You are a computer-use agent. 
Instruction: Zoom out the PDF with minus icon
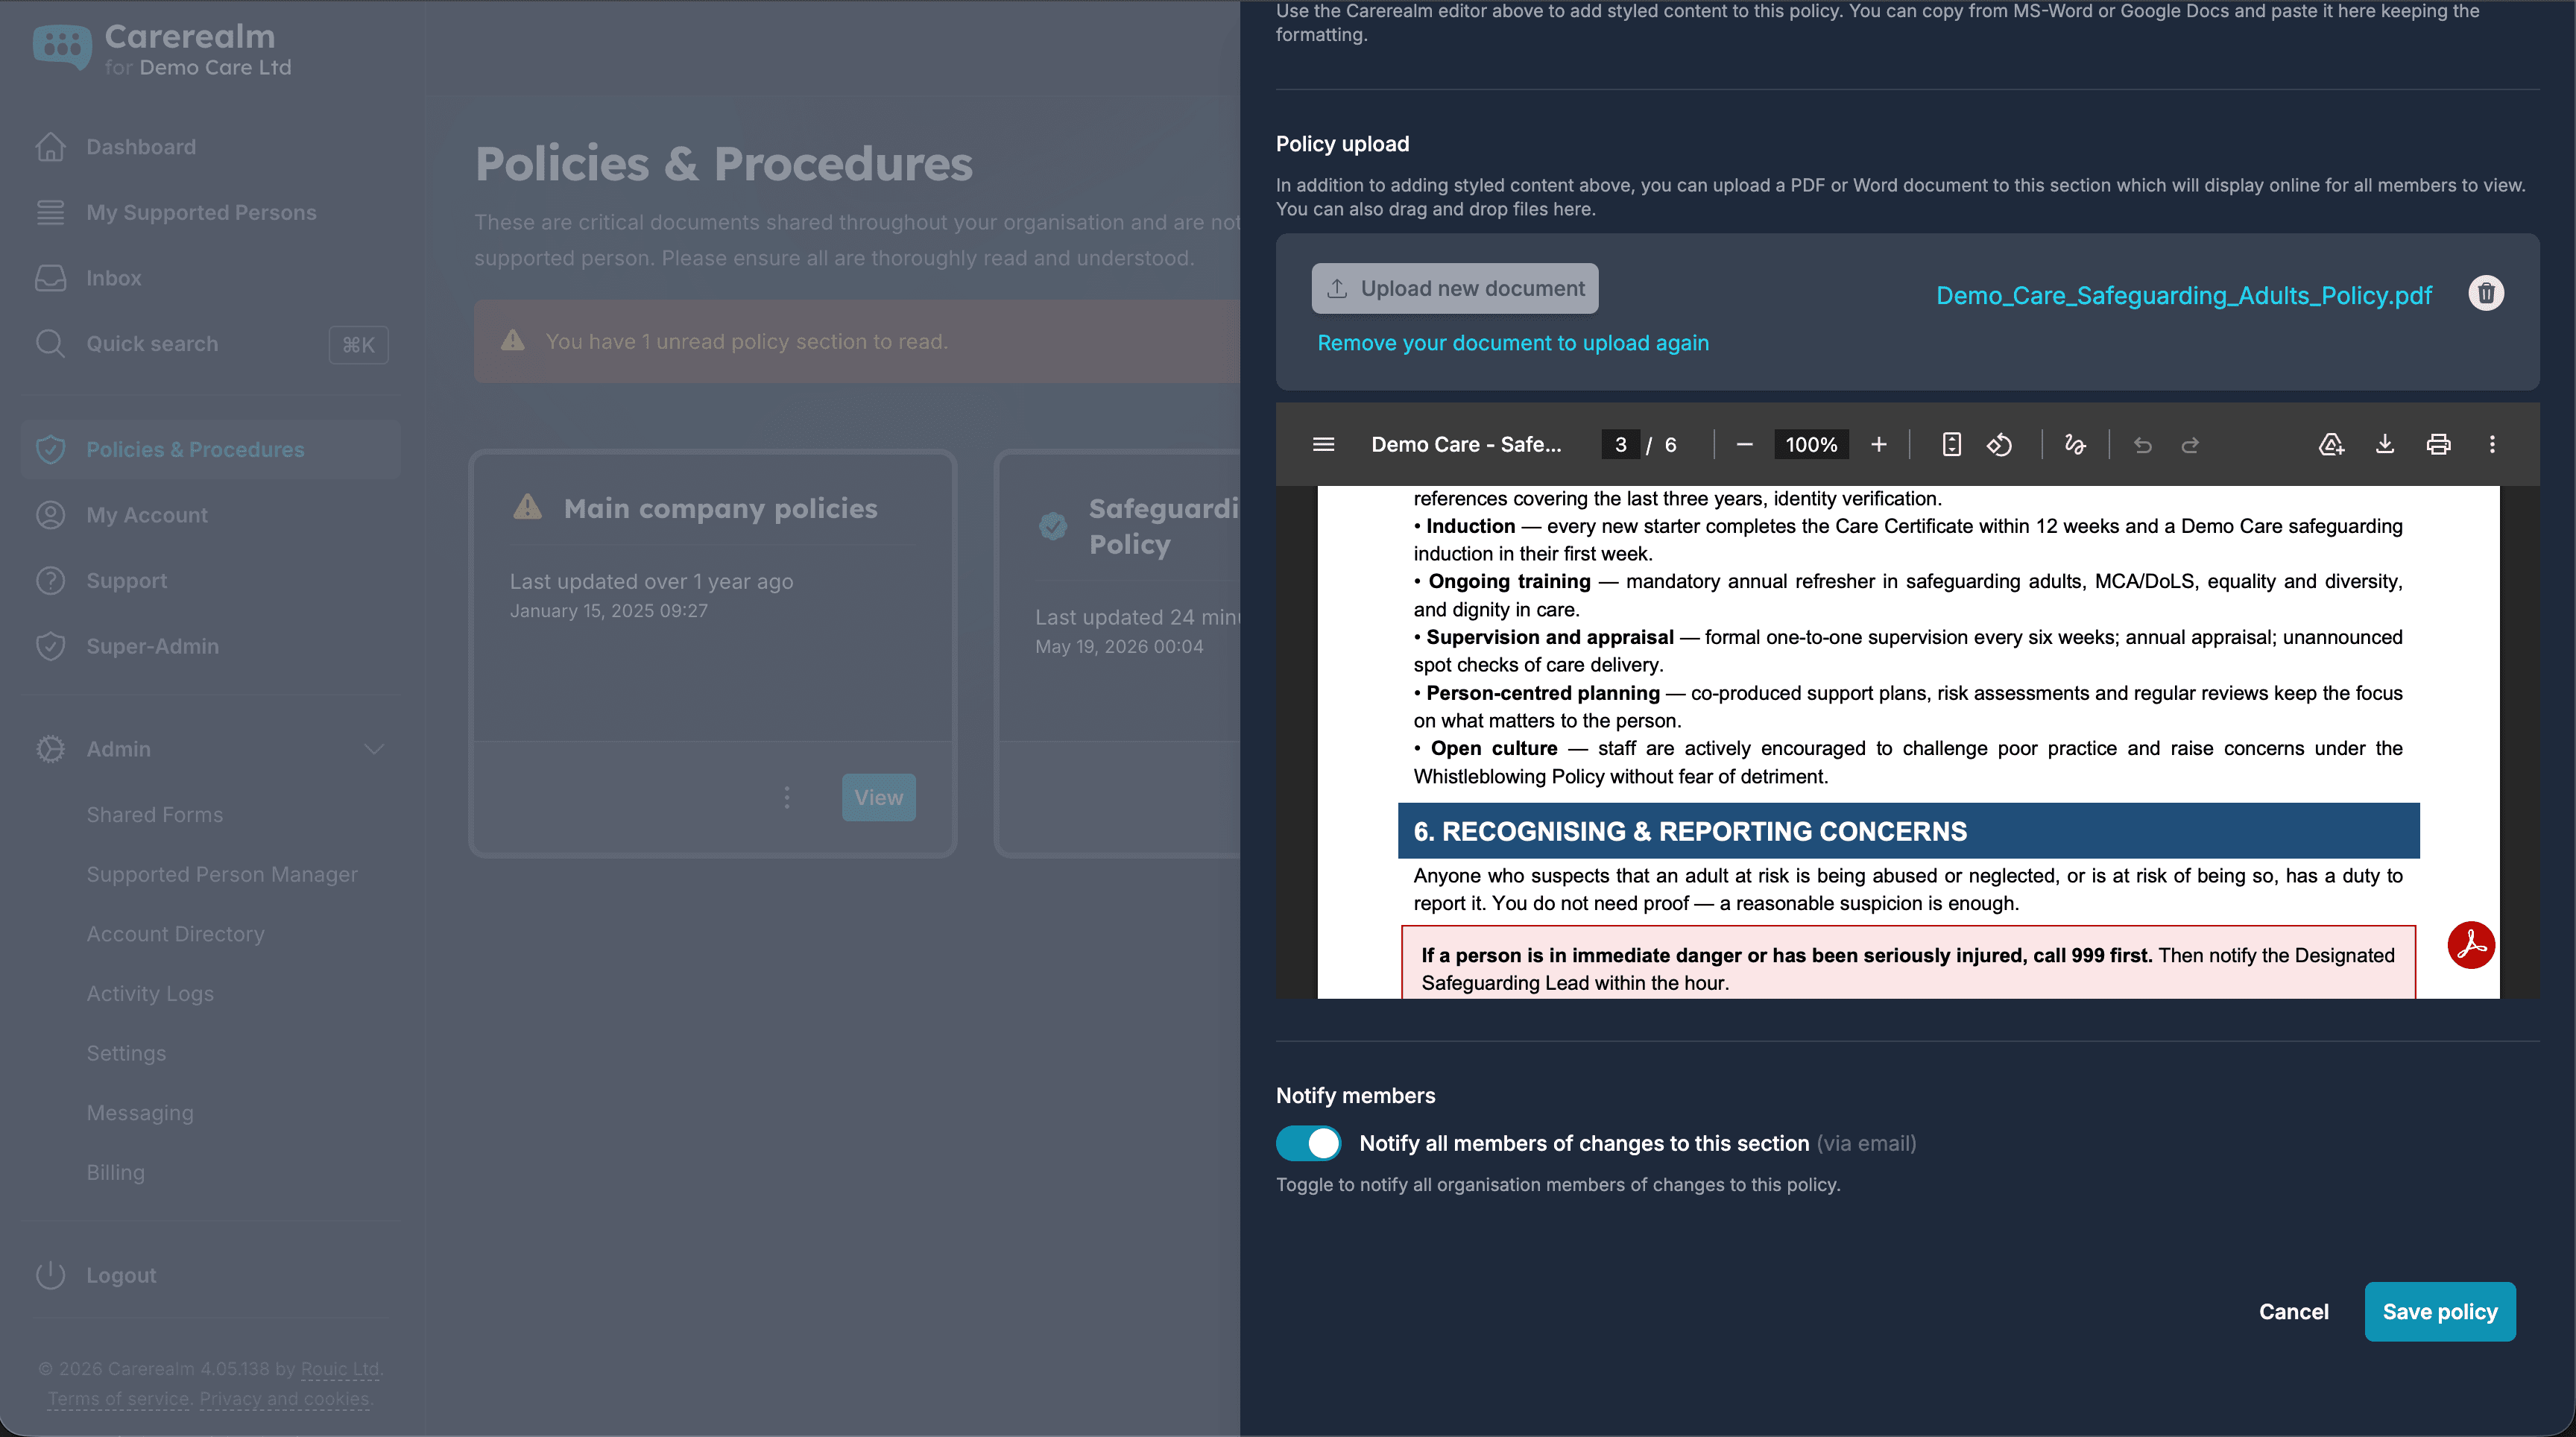[x=1744, y=444]
